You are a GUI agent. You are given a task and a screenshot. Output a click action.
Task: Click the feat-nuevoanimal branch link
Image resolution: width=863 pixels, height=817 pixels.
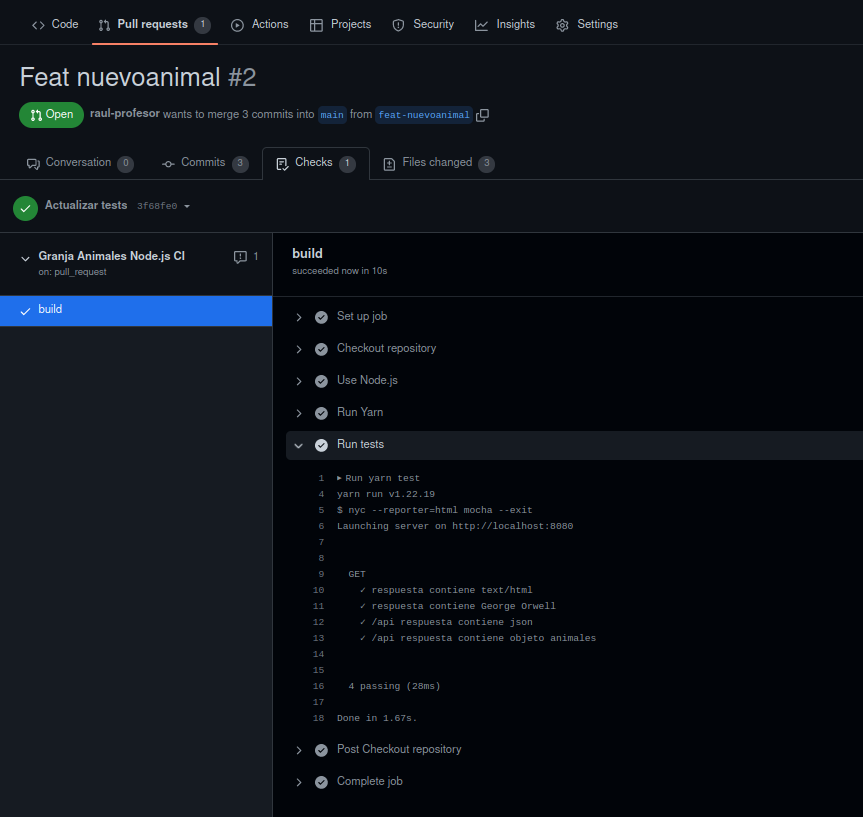point(423,115)
